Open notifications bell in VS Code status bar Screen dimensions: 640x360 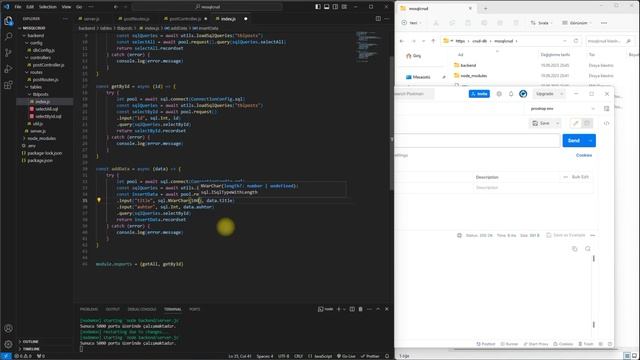tap(387, 356)
